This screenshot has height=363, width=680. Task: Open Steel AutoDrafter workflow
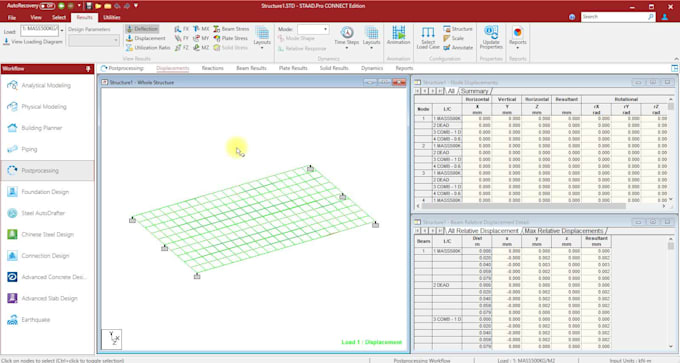click(x=47, y=213)
